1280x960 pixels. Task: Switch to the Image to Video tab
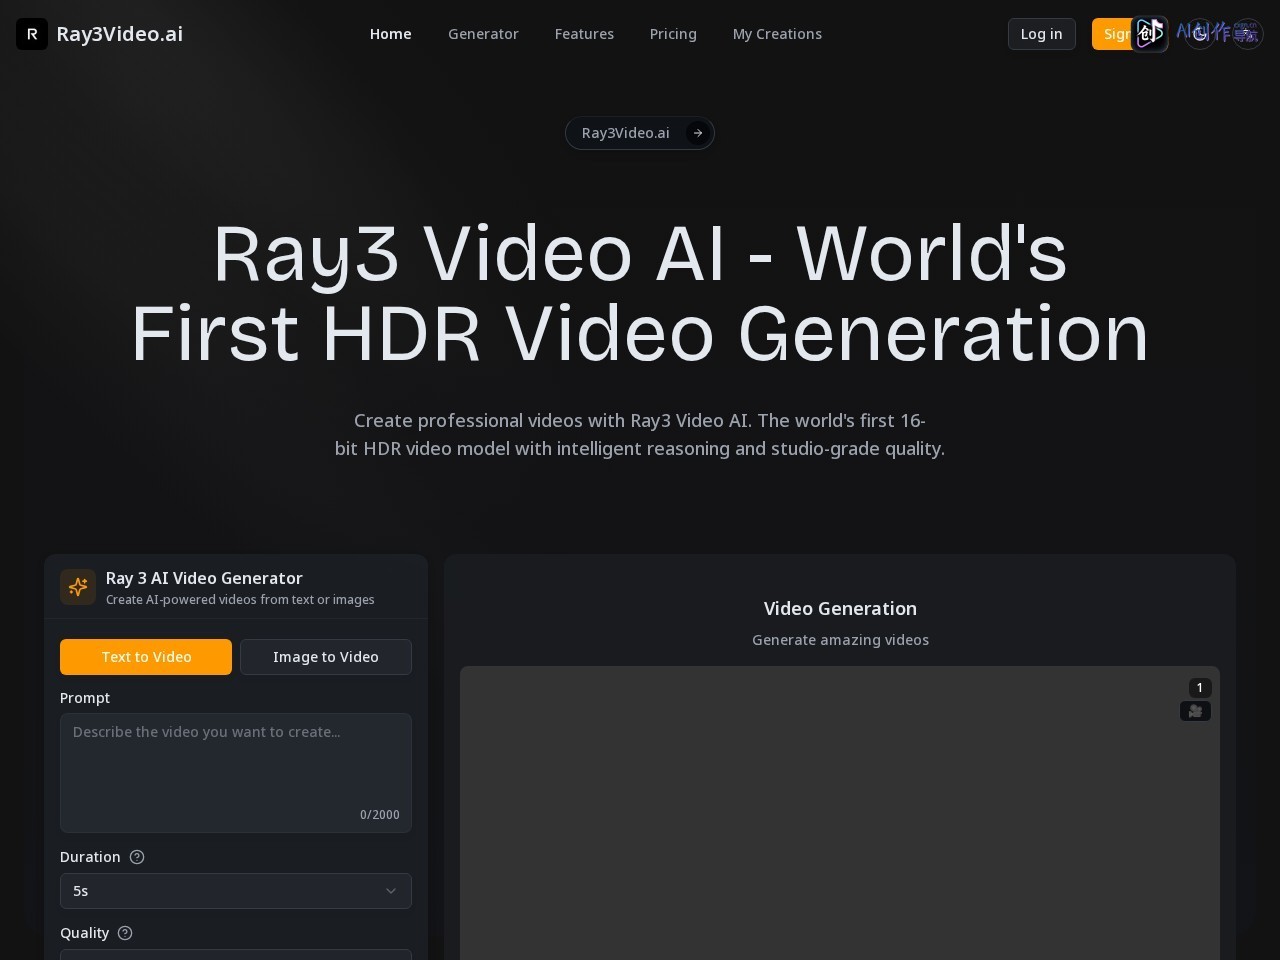[x=326, y=657]
